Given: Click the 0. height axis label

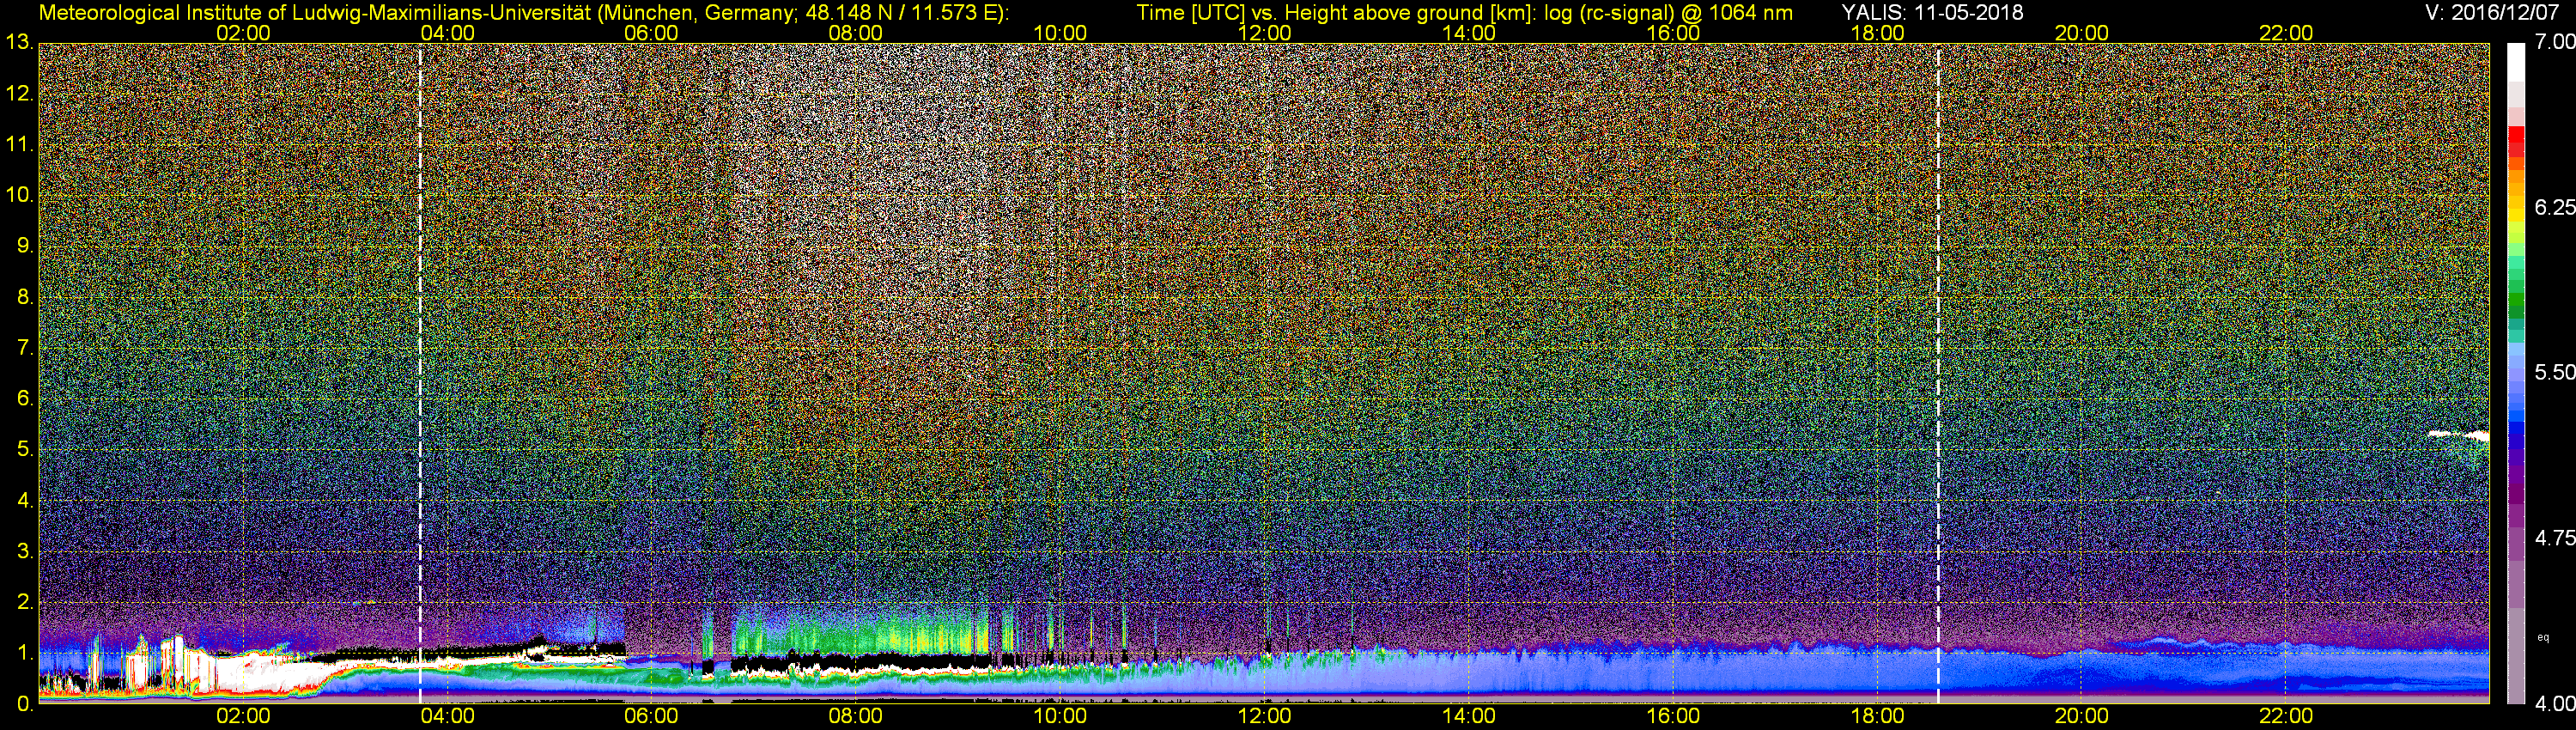Looking at the screenshot, I should click(x=25, y=704).
